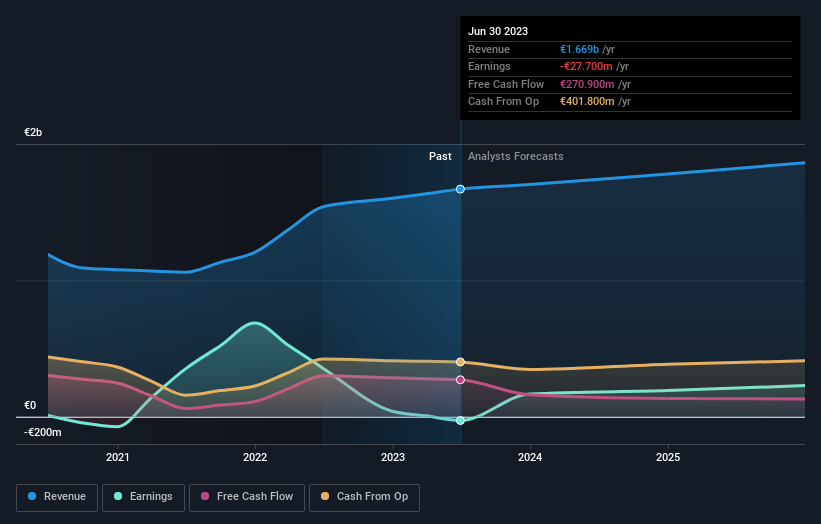Viewport: 821px width, 524px height.
Task: Click the teal Earnings data point marker
Action: pyautogui.click(x=460, y=420)
